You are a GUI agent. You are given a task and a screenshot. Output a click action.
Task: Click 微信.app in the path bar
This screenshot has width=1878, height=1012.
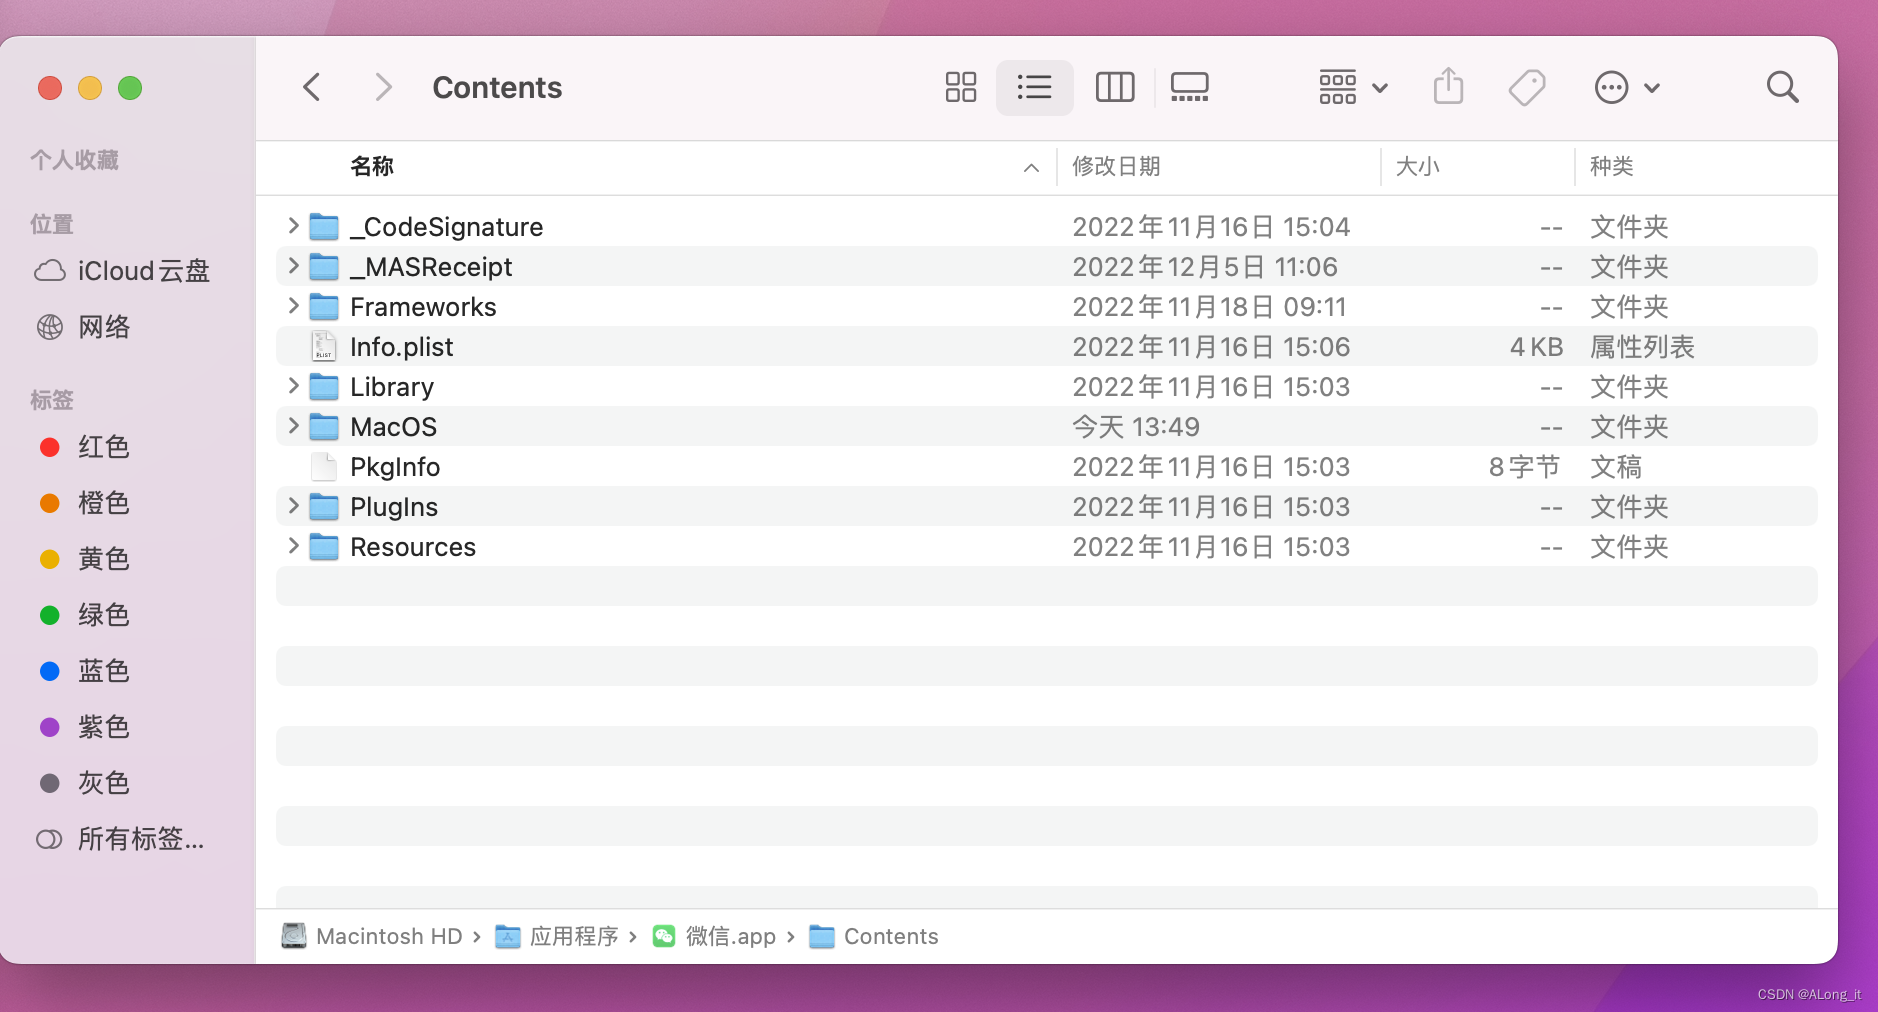[x=730, y=937]
